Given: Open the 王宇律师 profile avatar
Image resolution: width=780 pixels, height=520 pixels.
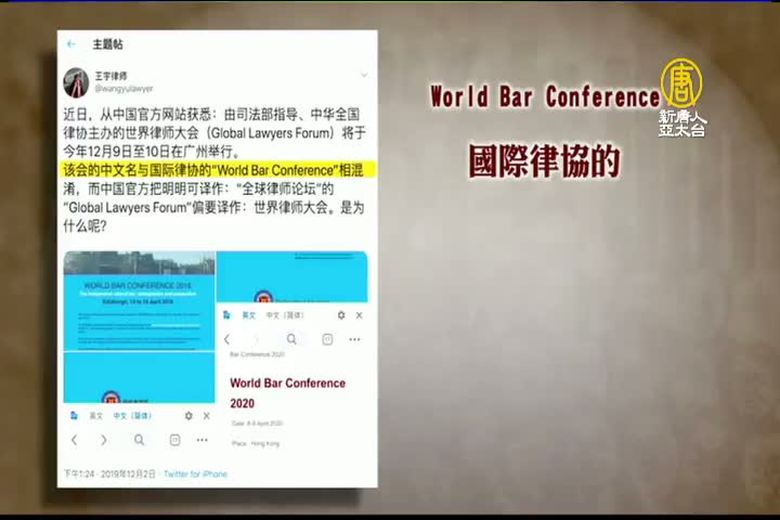Looking at the screenshot, I should point(76,82).
